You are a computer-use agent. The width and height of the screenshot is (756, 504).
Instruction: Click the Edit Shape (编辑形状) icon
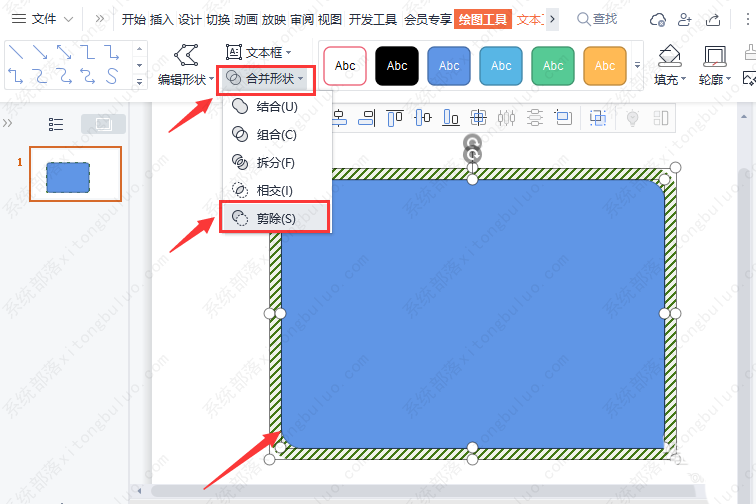click(185, 55)
